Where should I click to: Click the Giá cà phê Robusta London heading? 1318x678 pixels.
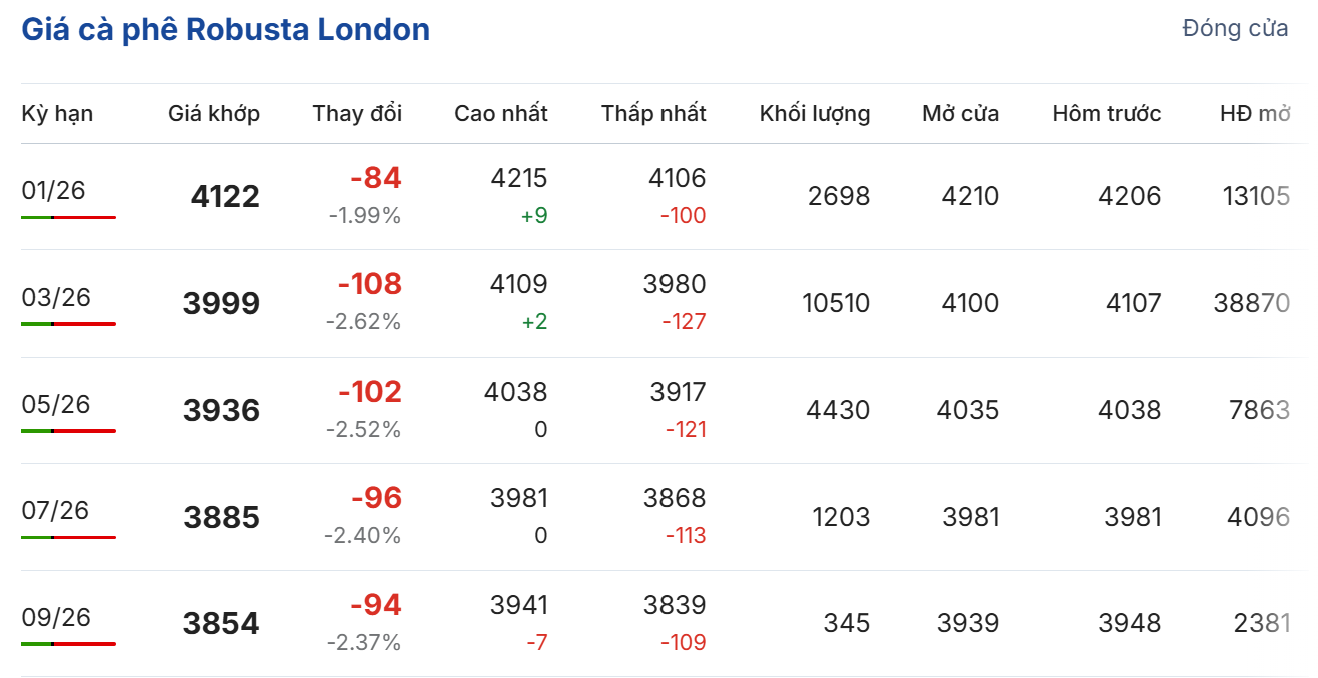coord(225,30)
